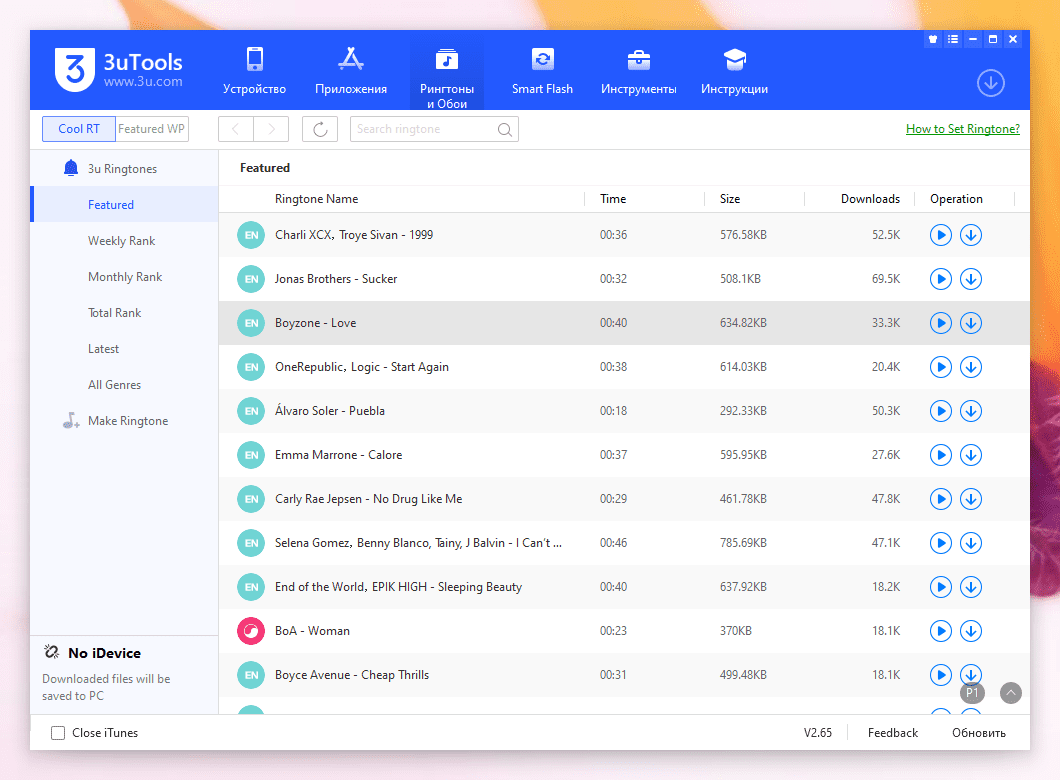This screenshot has height=780, width=1060.
Task: Collapse the 3u Ringtones tree section
Action: click(x=122, y=169)
